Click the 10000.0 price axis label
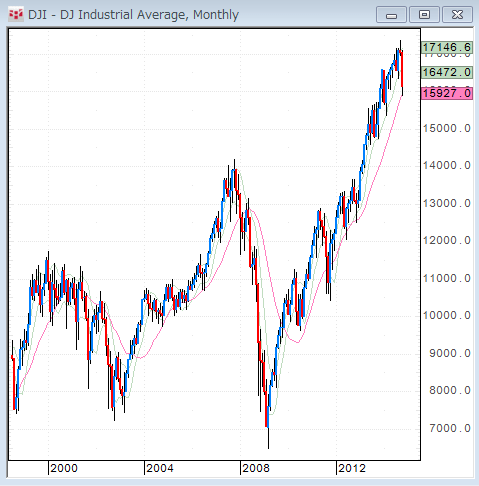The height and width of the screenshot is (486, 479). pos(447,315)
